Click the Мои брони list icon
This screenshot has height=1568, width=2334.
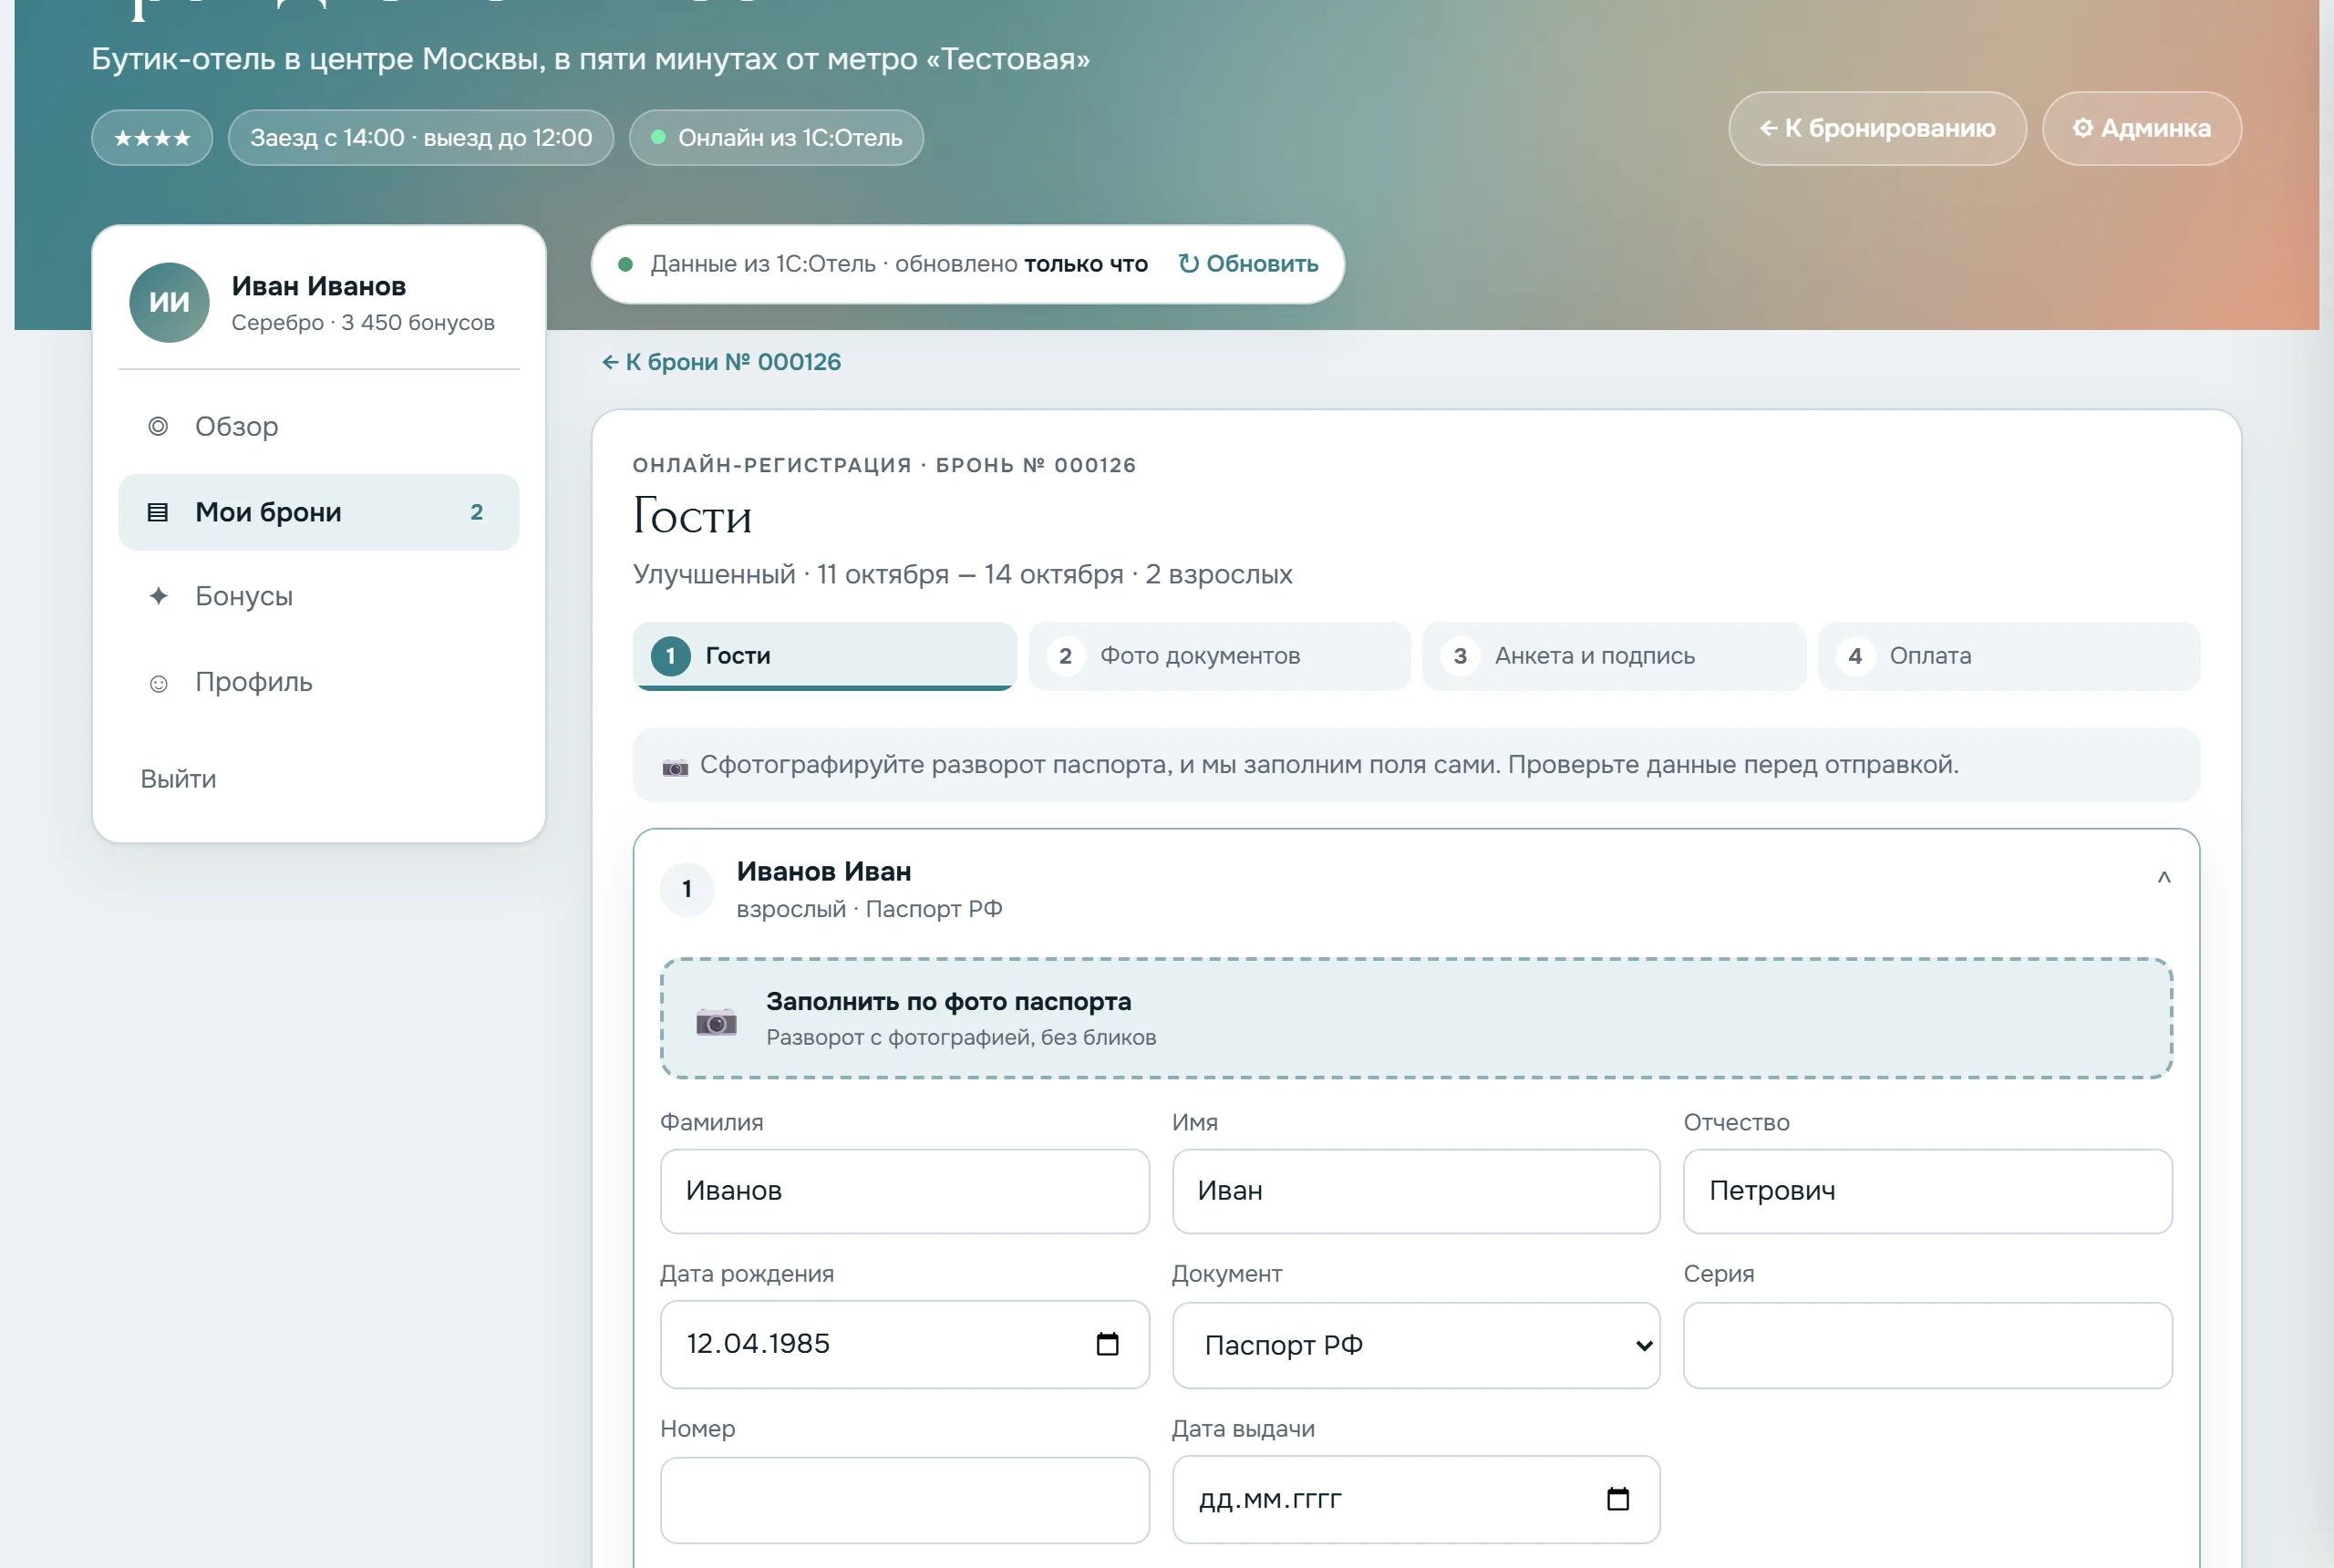pyautogui.click(x=158, y=512)
